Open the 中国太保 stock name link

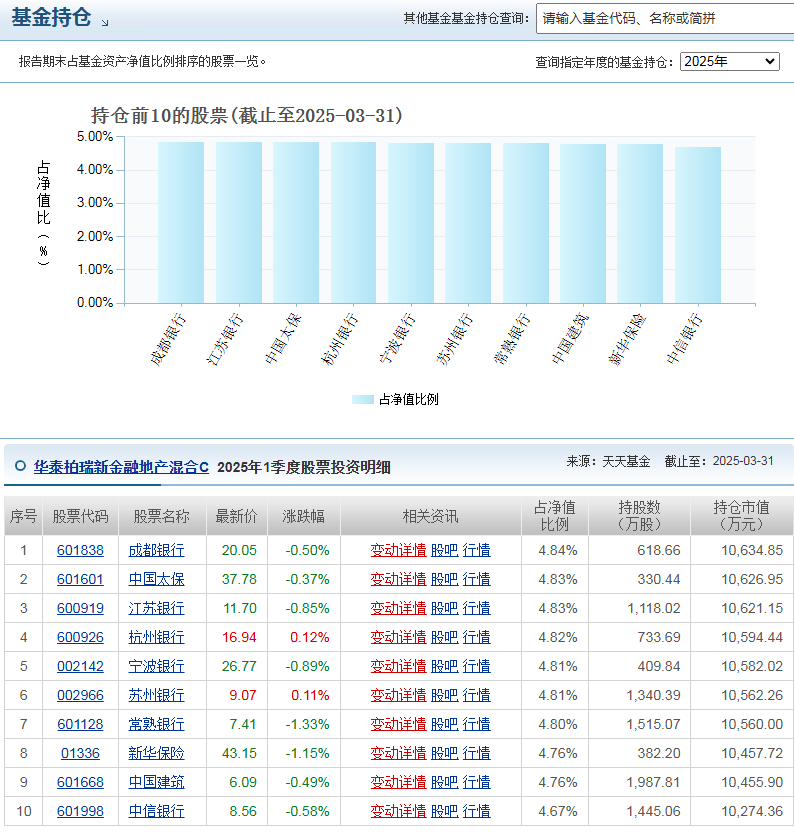tap(157, 579)
